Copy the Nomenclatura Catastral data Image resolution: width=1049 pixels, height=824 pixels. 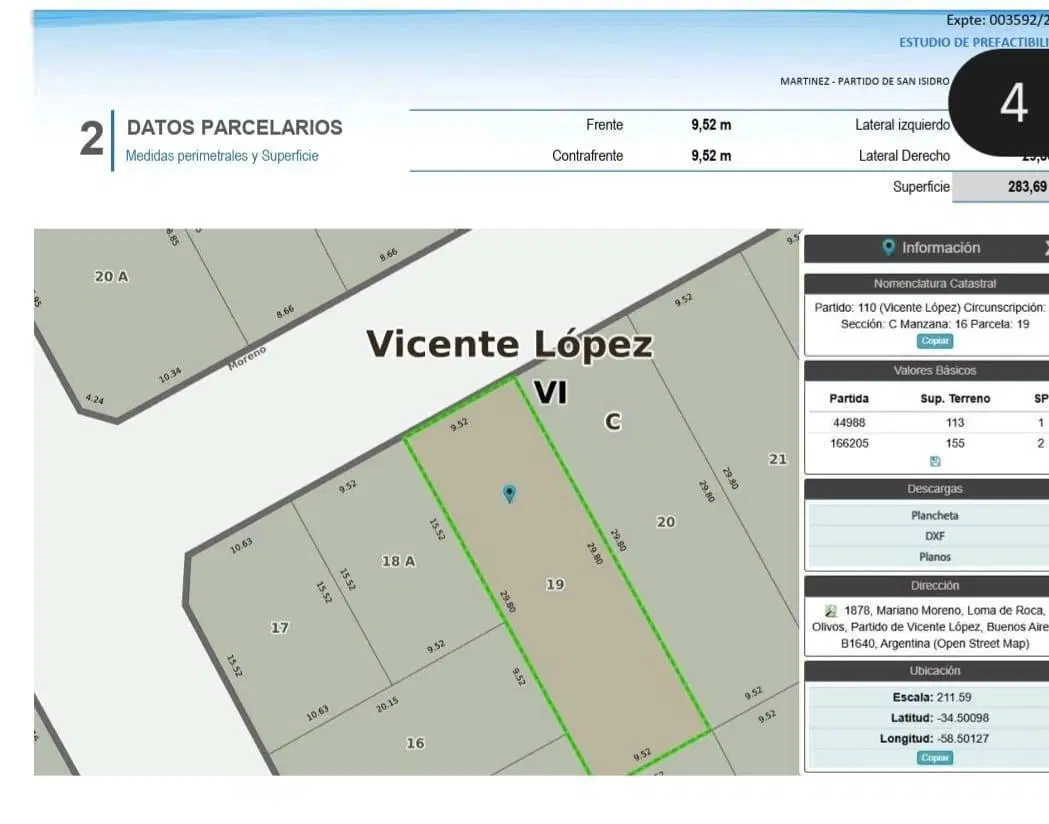click(x=935, y=341)
